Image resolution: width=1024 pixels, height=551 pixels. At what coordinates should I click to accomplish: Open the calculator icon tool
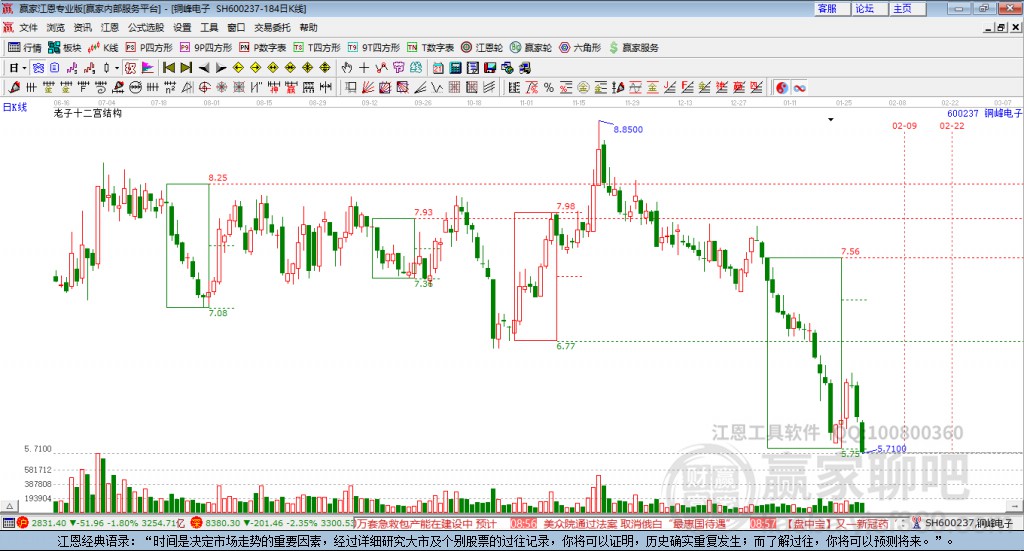click(456, 68)
